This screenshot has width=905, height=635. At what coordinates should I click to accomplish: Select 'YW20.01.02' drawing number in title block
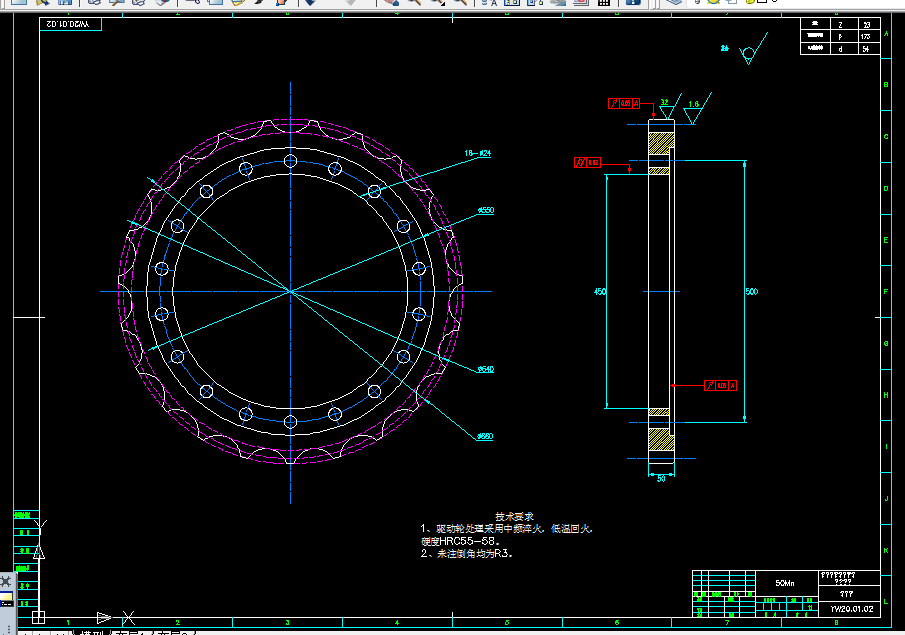pos(852,609)
